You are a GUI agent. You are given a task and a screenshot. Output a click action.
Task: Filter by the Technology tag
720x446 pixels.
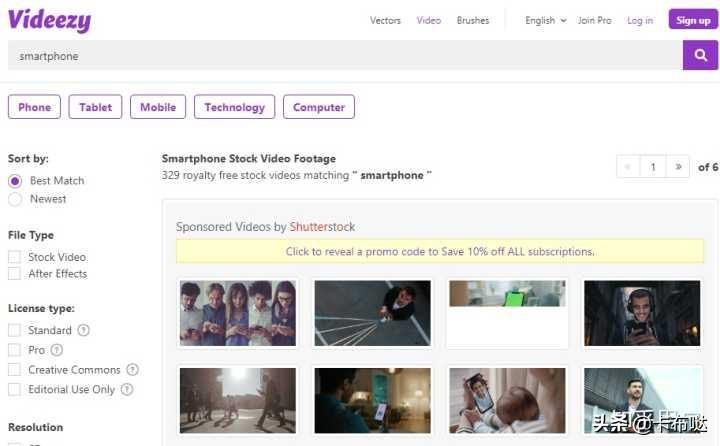(235, 107)
